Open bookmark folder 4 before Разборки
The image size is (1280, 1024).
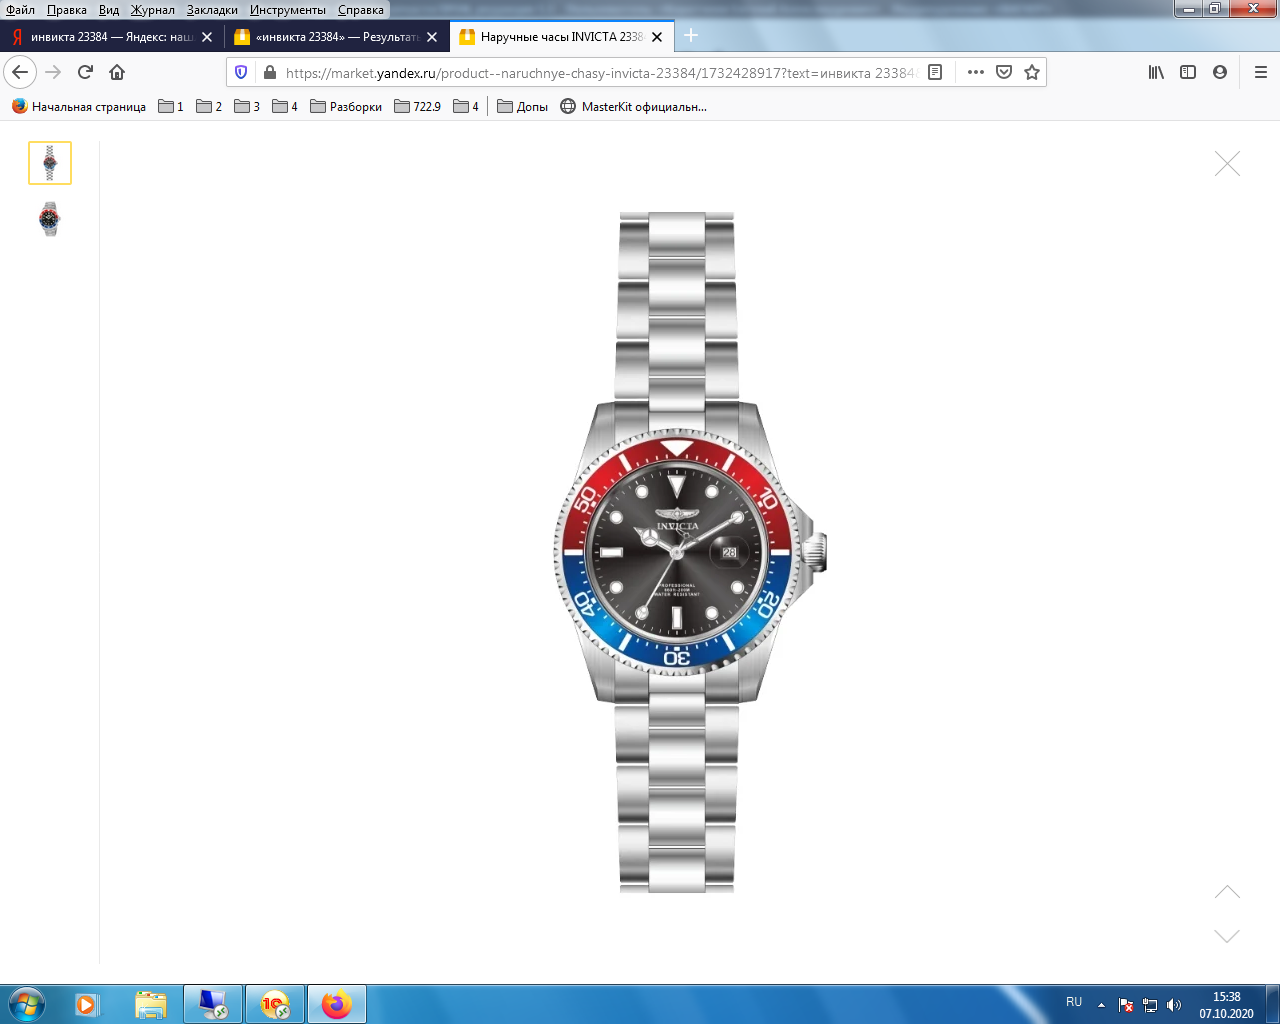tap(285, 106)
